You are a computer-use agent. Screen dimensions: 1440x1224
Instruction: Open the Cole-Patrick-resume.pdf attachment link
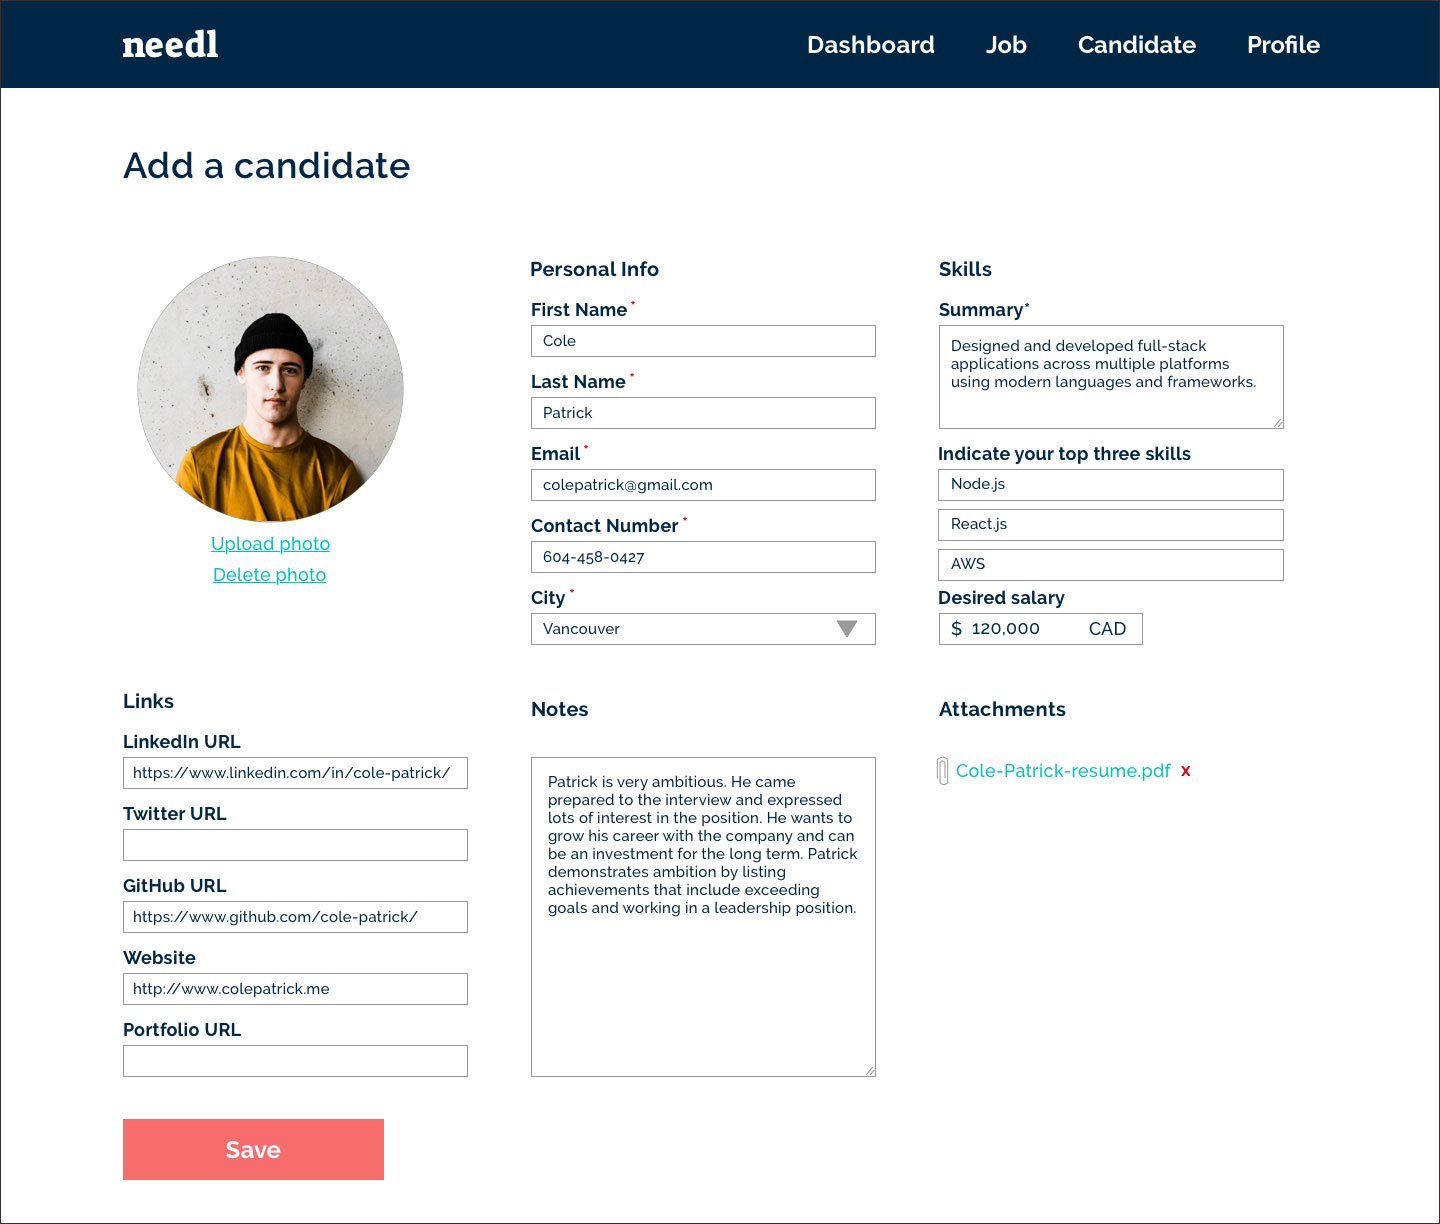1063,771
